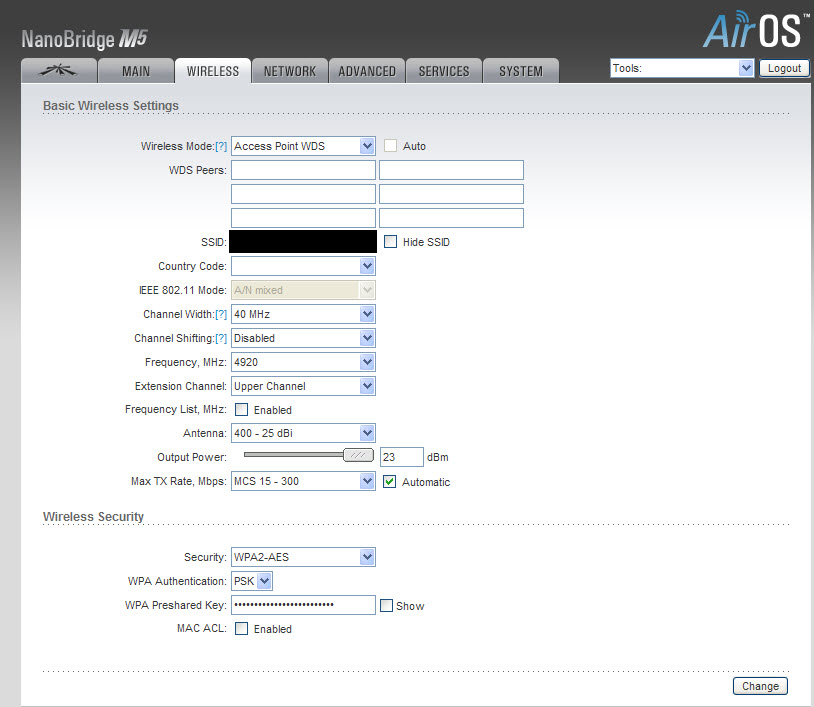This screenshot has width=814, height=707.
Task: Click the Output Power slider handle
Action: [357, 455]
